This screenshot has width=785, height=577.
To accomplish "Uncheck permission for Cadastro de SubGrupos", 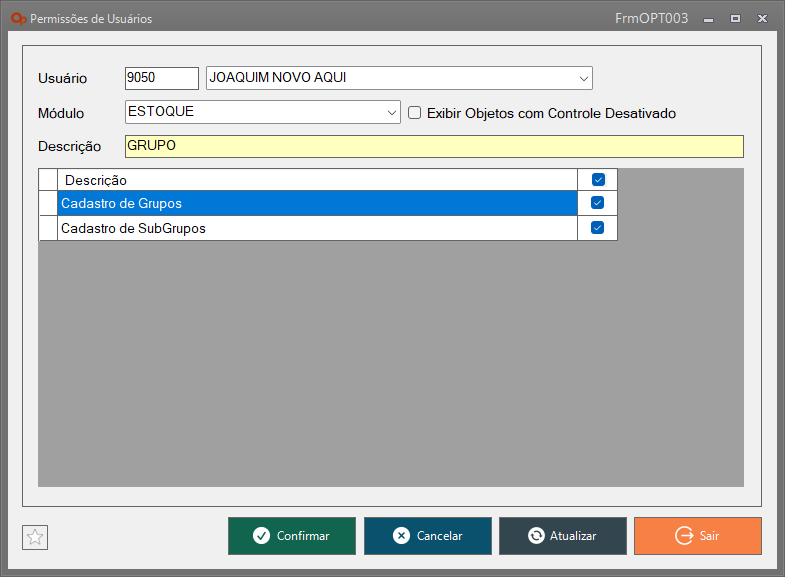I will [598, 228].
